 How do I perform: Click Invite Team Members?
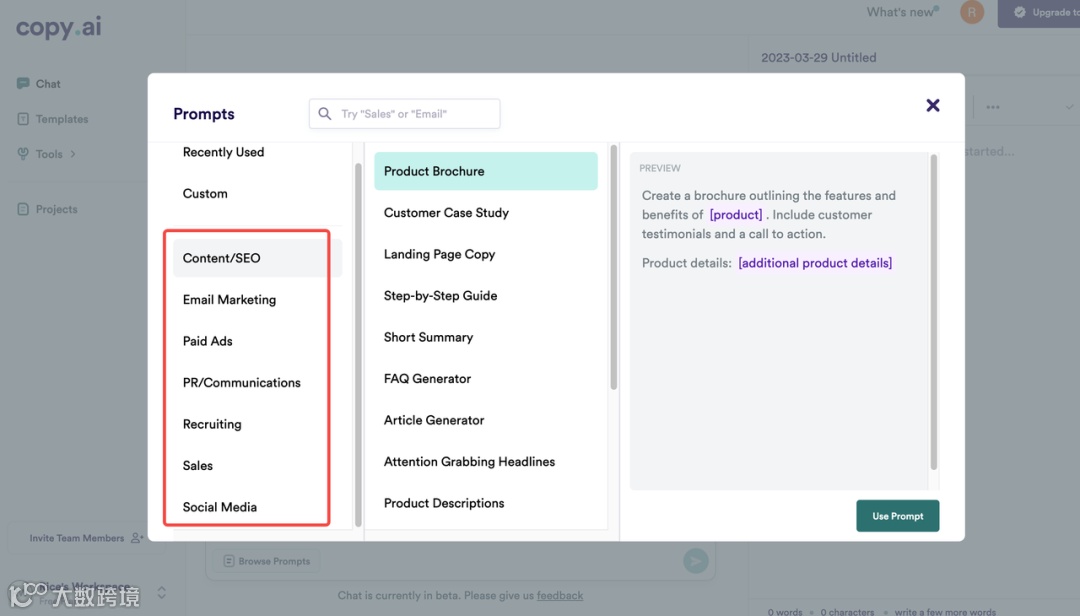point(86,538)
